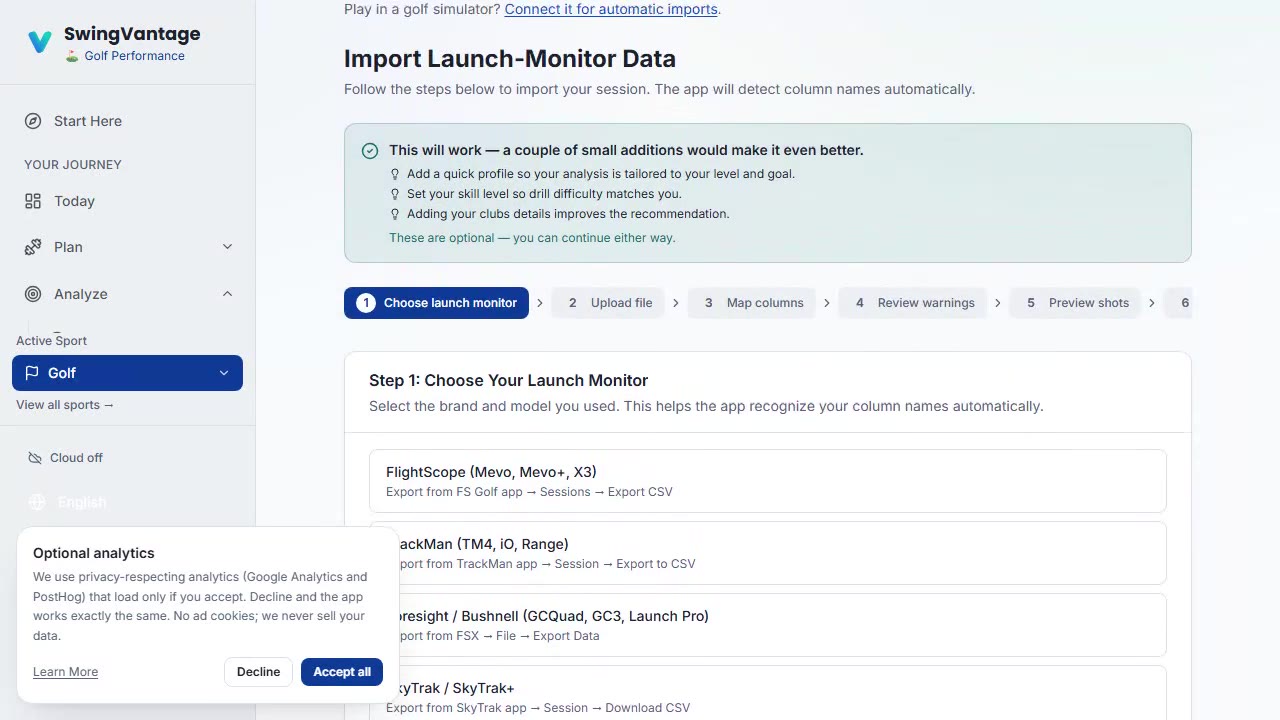Toggle the Cloud off sync status
The width and height of the screenshot is (1280, 720).
click(x=65, y=458)
